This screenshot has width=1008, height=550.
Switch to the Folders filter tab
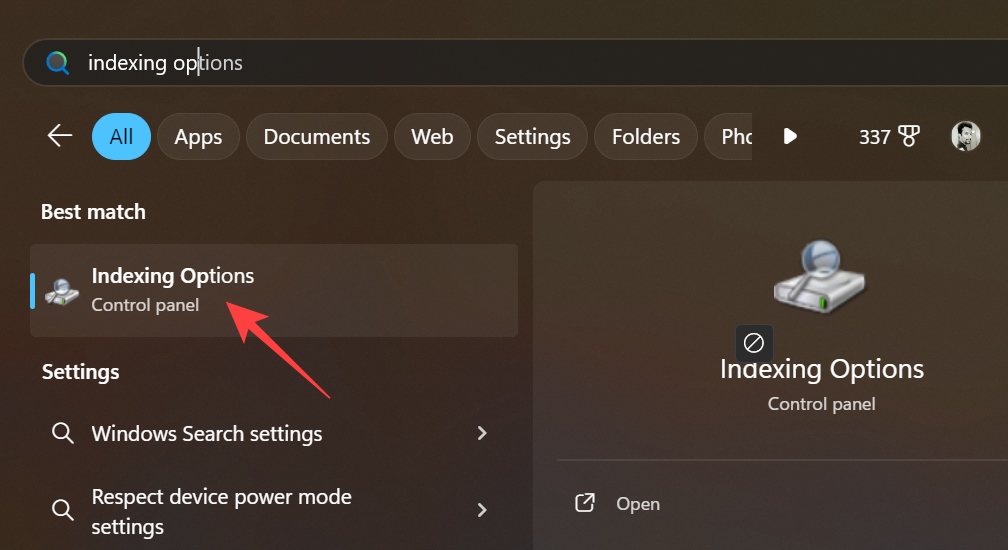pos(645,136)
